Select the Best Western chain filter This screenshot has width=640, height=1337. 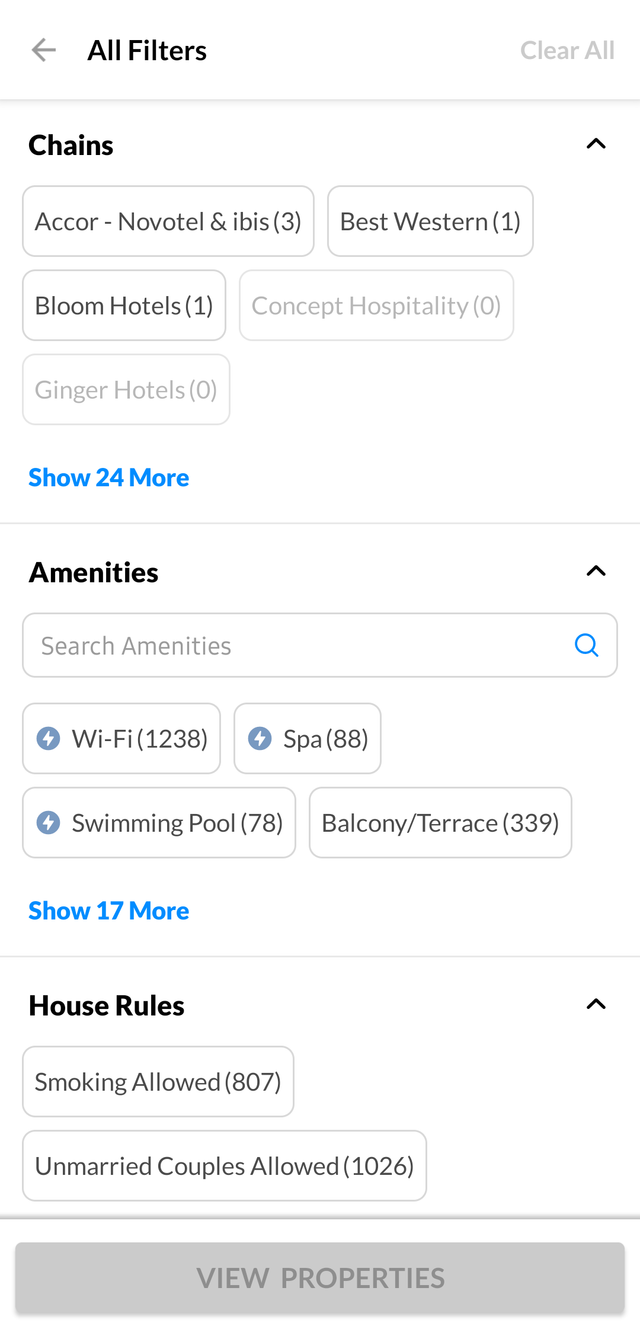pos(430,221)
